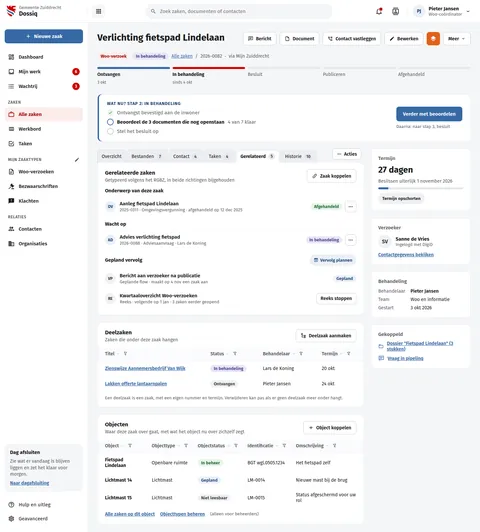Edit Mijn zaaktypen with pencil icon
The image size is (480, 532).
[77, 159]
